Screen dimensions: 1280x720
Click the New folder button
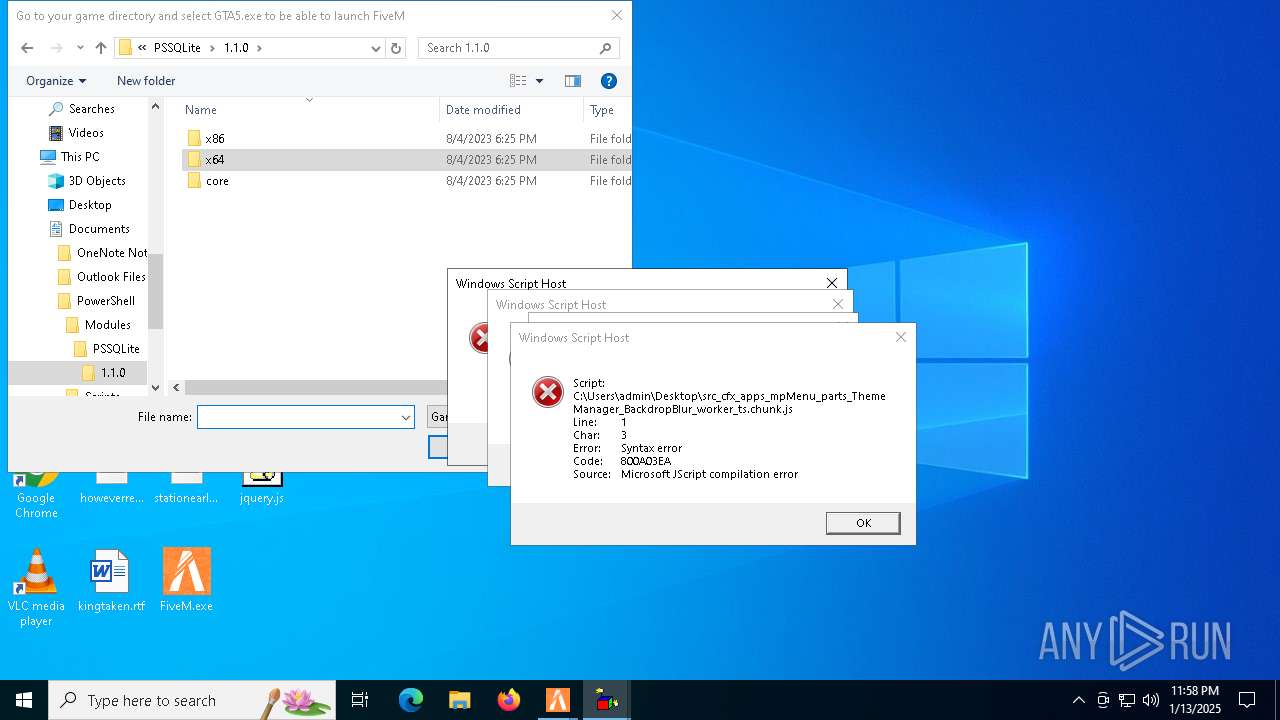[146, 81]
